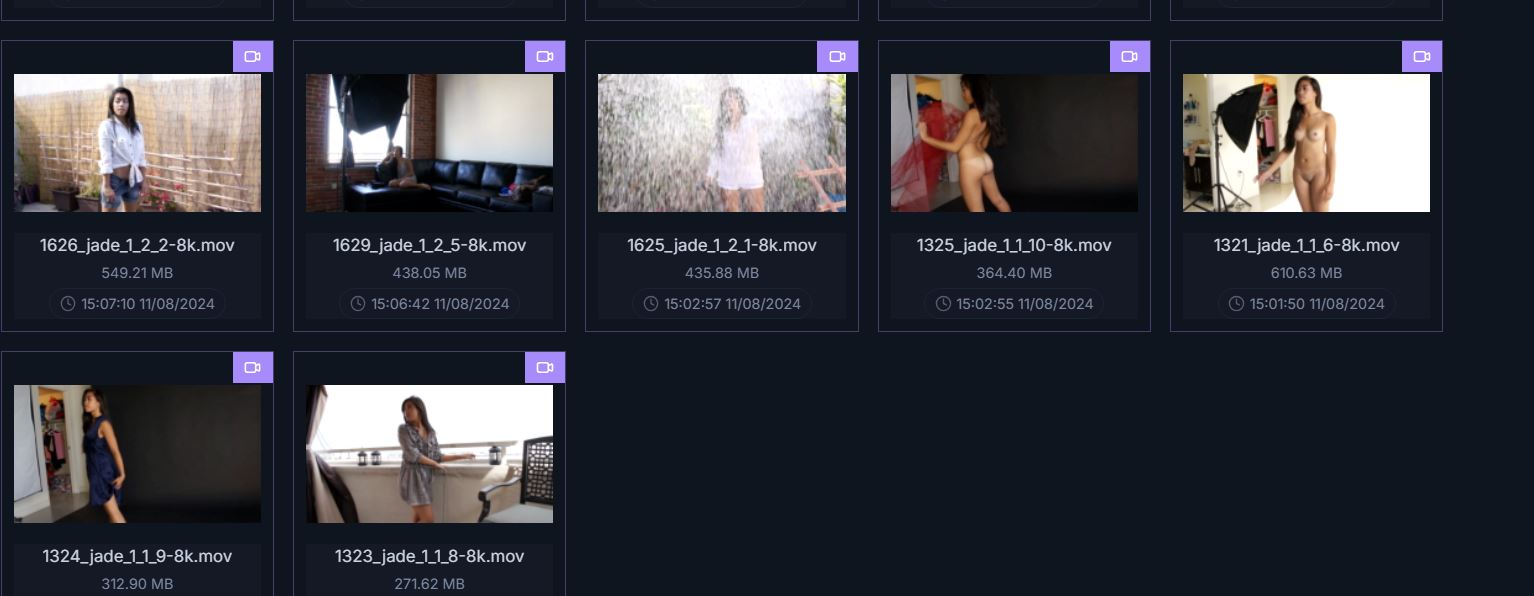Open thumbnail of 1625_jade_1_2_1-8k.mov
Viewport: 1534px width, 596px height.
click(x=722, y=143)
